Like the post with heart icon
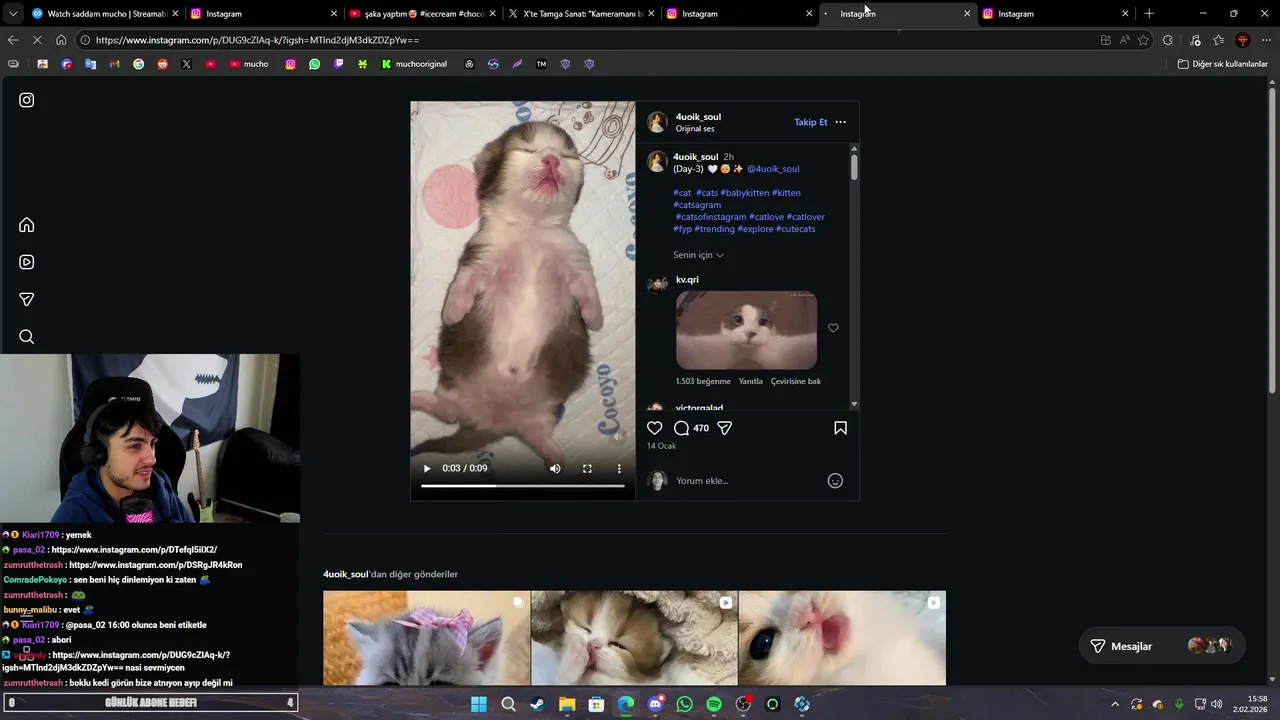The height and width of the screenshot is (720, 1280). (x=655, y=428)
